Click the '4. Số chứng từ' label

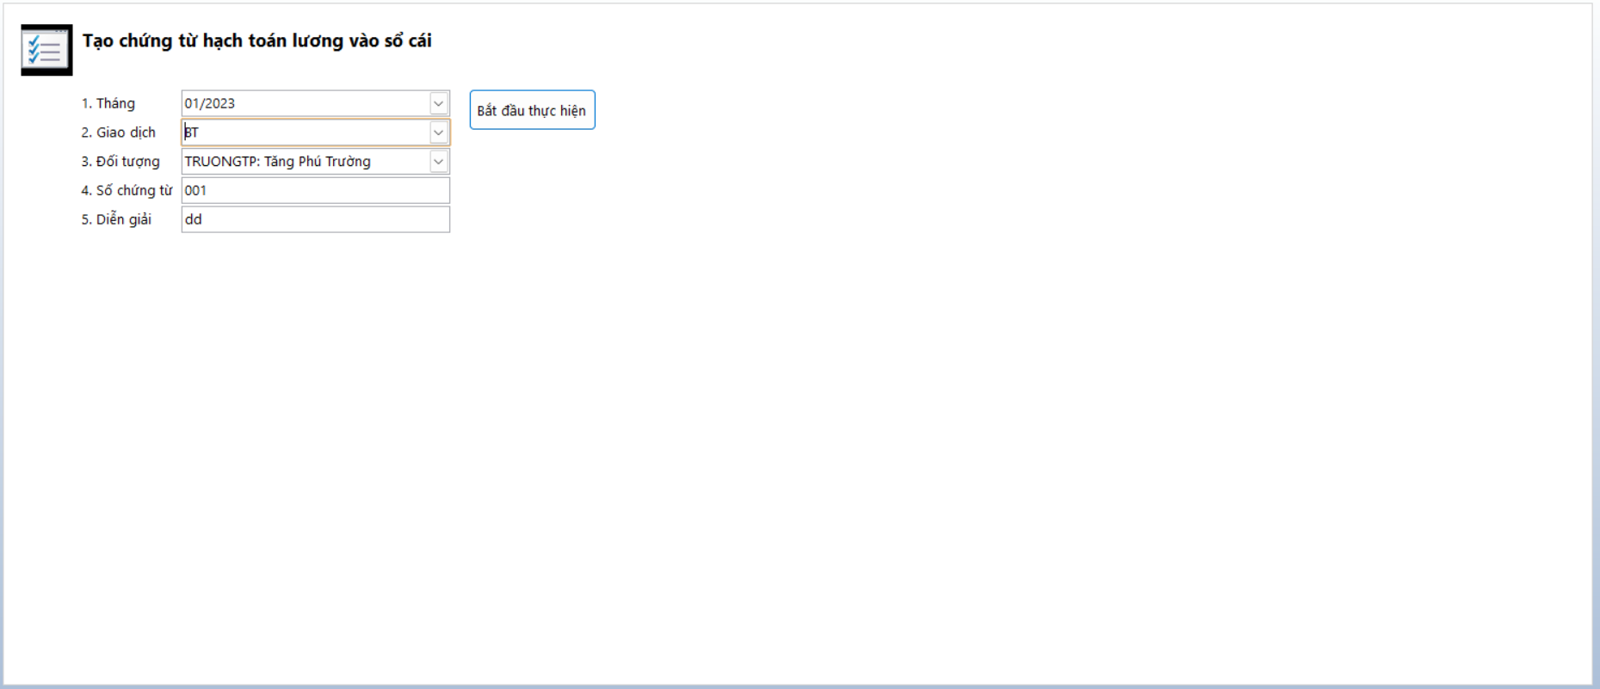[x=126, y=190]
